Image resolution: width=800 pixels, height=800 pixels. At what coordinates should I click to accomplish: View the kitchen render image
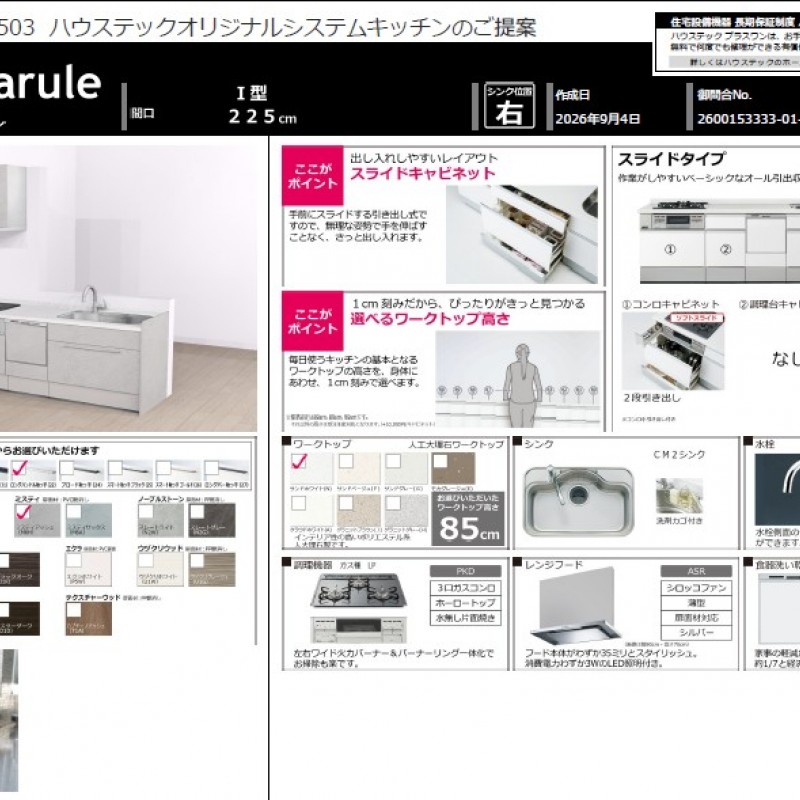pos(128,289)
